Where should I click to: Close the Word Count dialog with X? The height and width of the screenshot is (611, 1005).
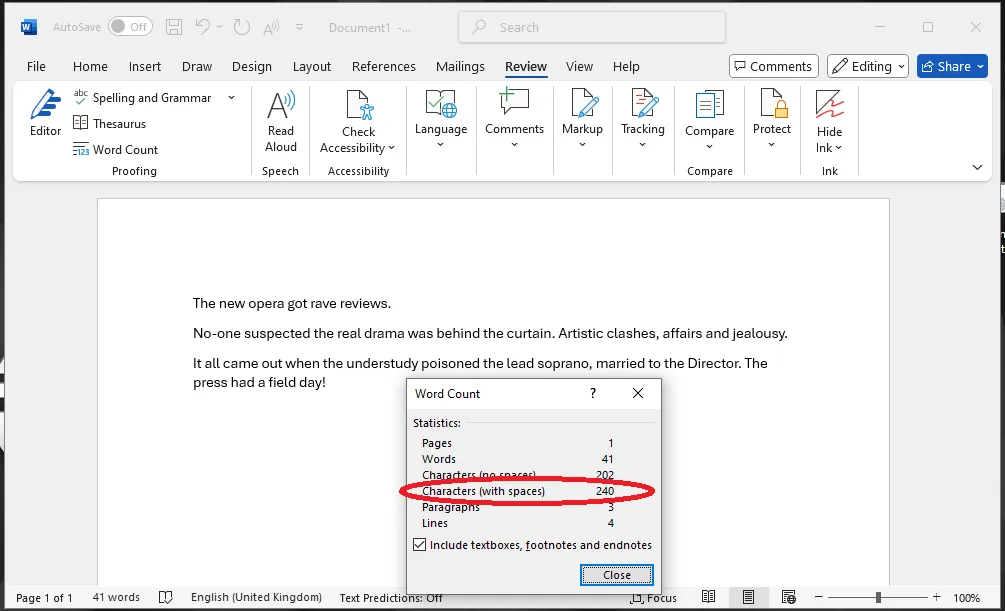[x=638, y=393]
